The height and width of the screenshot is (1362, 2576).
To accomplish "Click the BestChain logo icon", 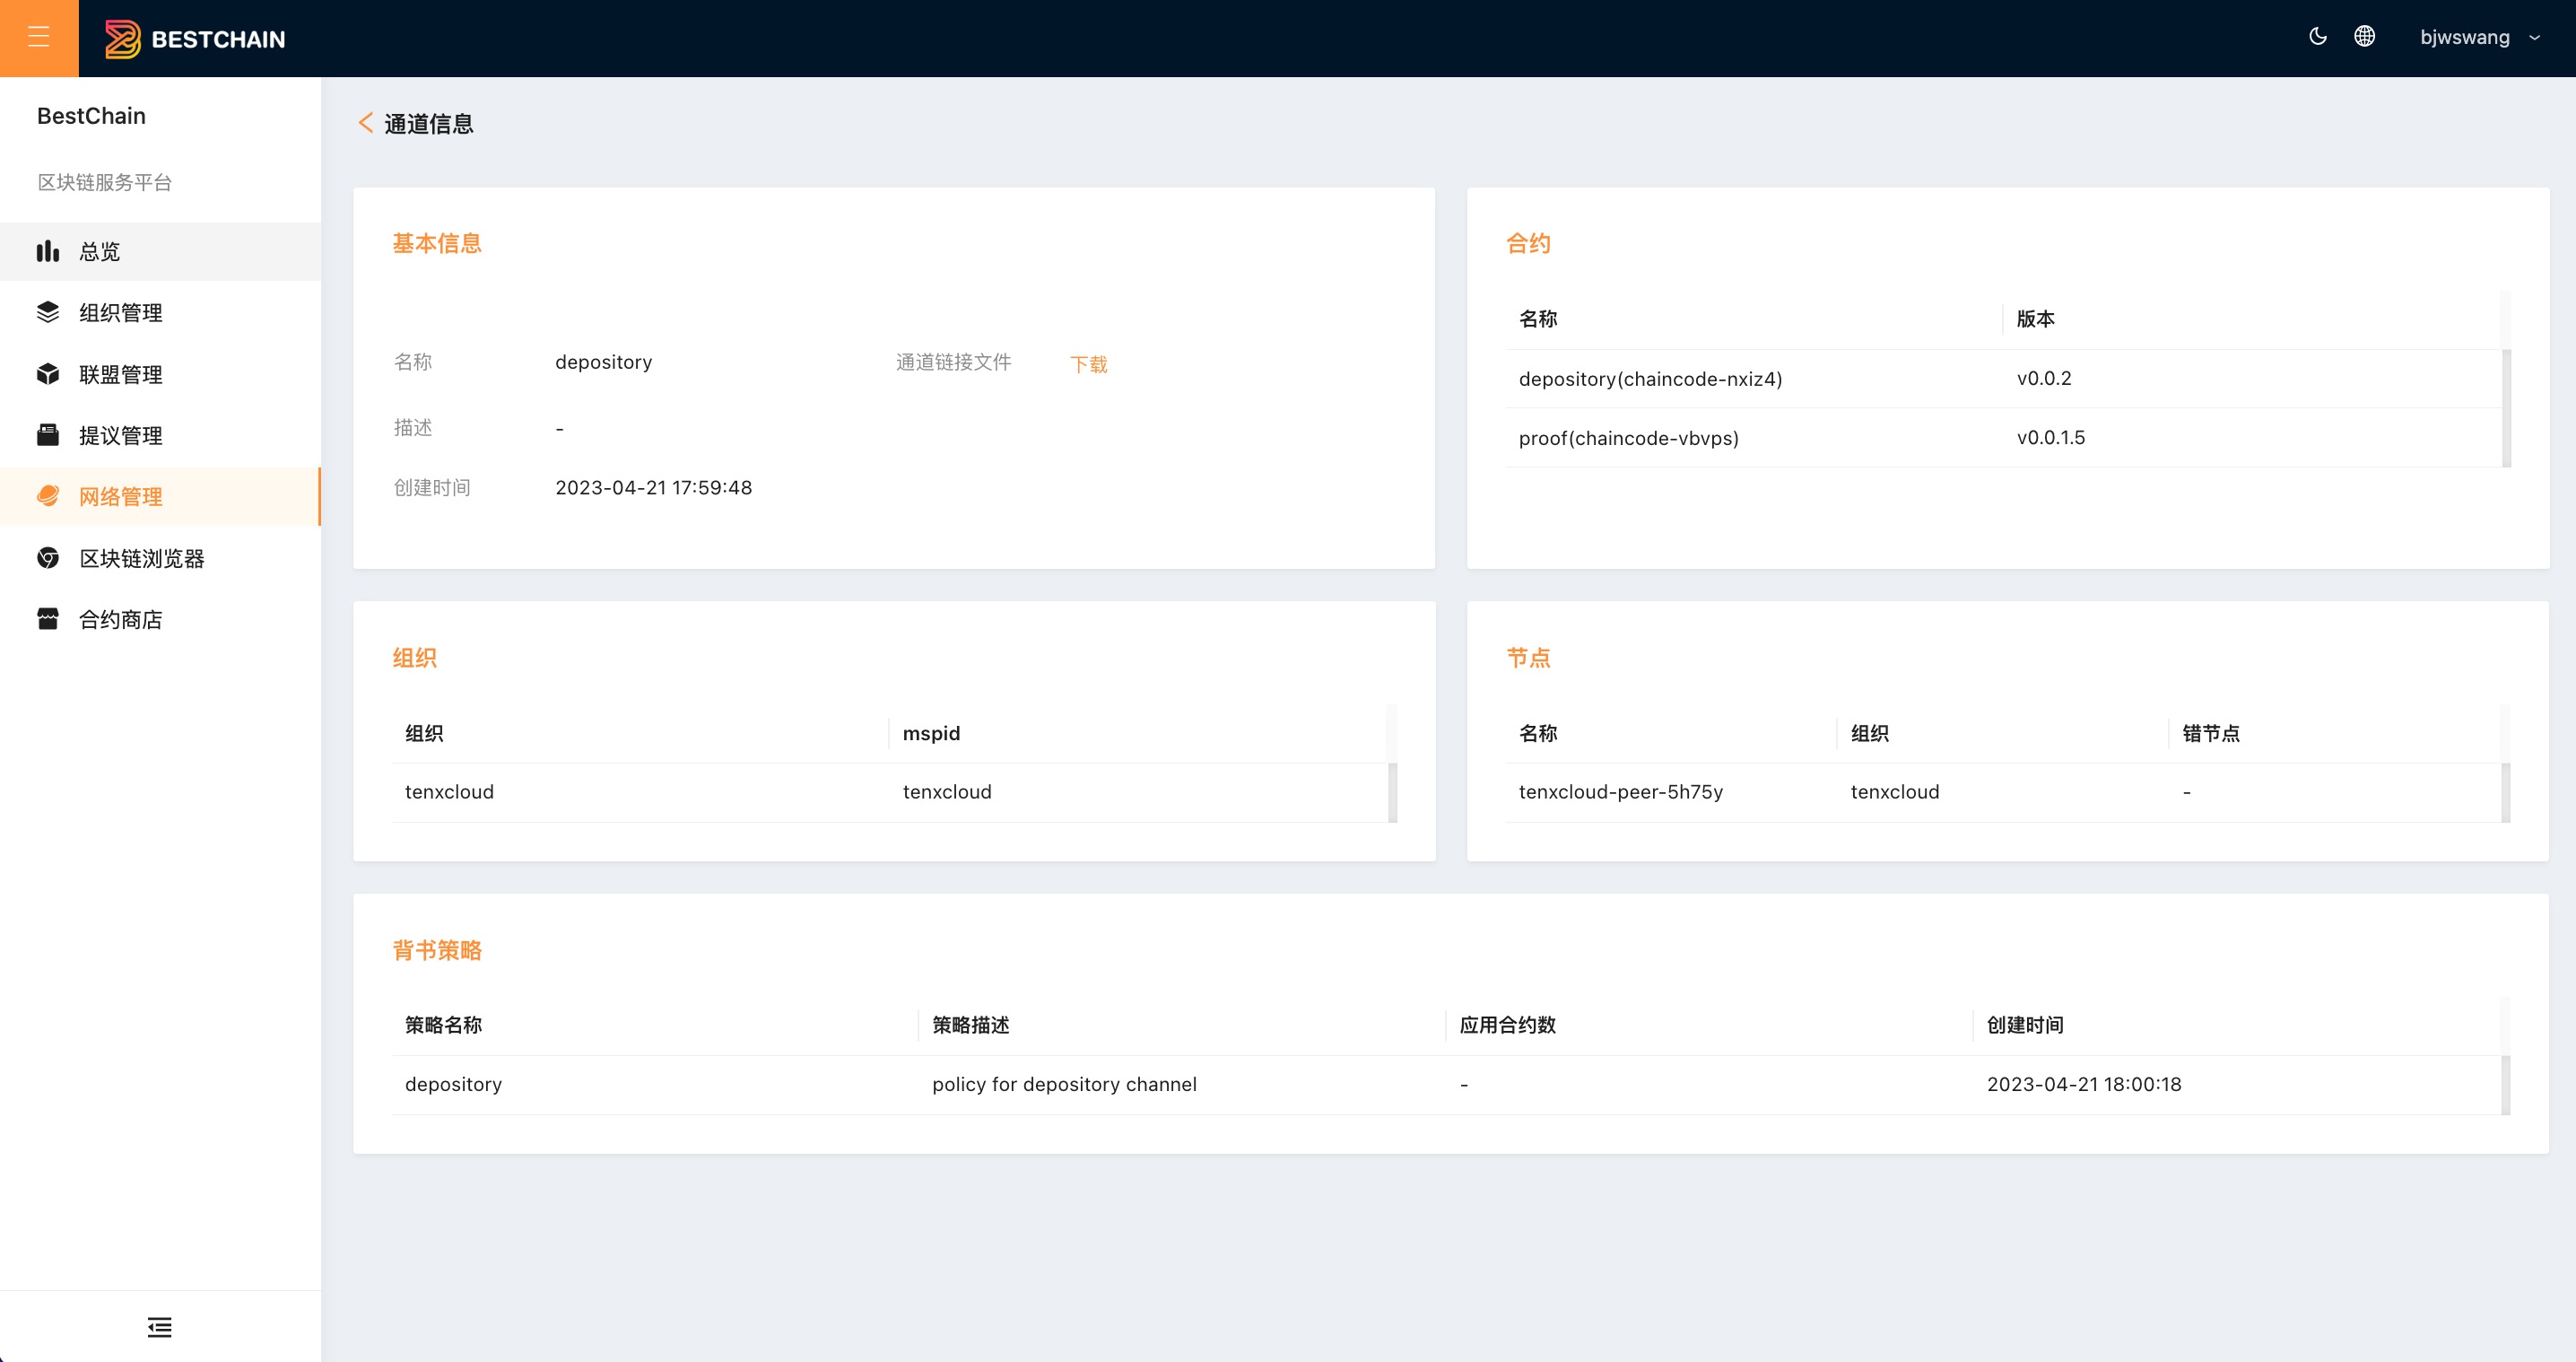I will pyautogui.click(x=123, y=39).
